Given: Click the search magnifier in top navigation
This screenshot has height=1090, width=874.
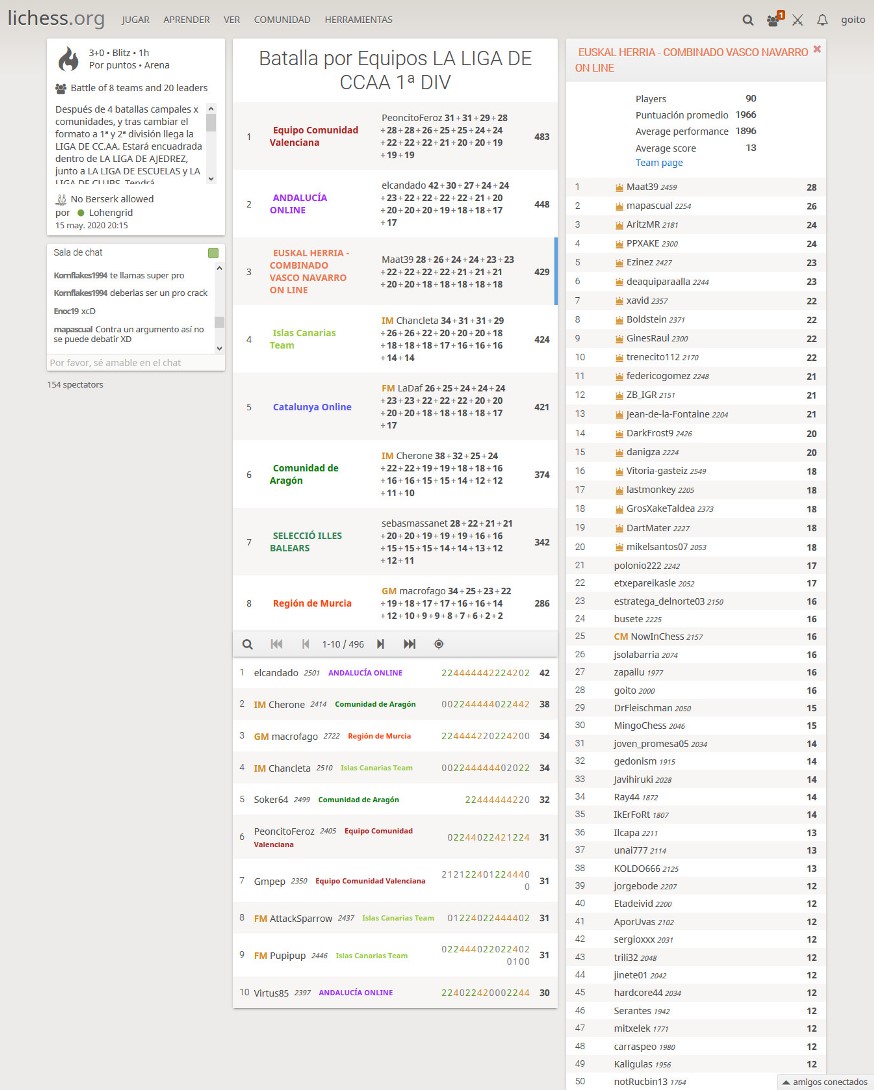Looking at the screenshot, I should [748, 19].
